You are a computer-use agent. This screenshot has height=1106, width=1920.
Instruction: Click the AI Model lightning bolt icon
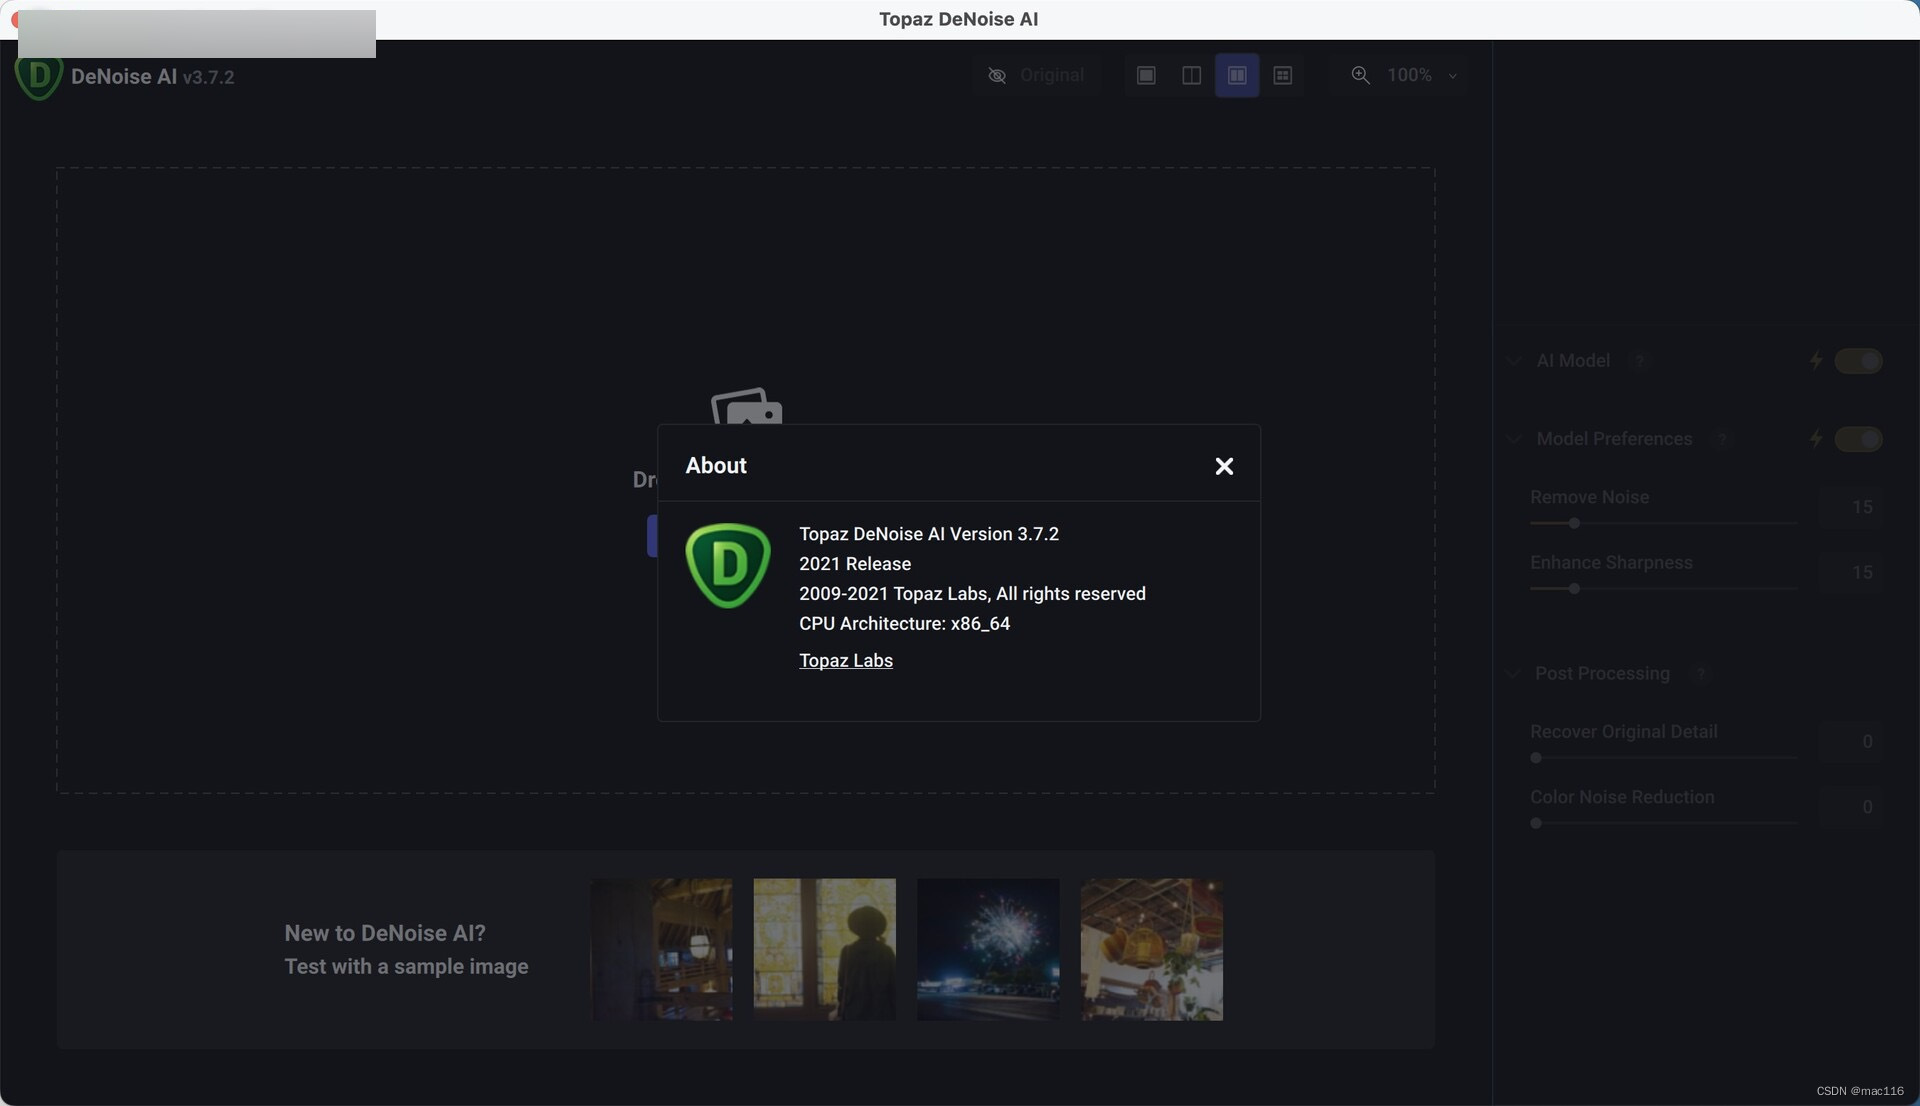(x=1816, y=361)
